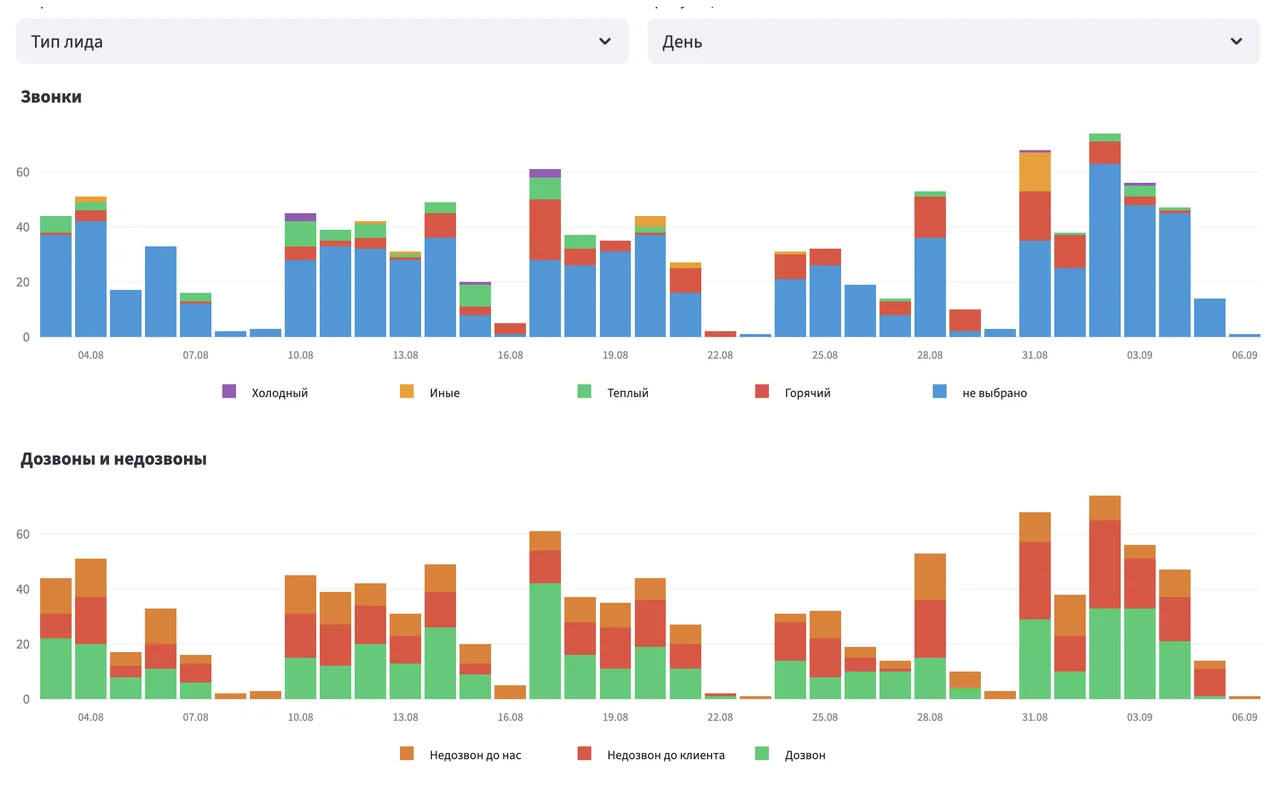Toggle the "Недозвон до нас" legend label
The image size is (1280, 785).
(x=475, y=755)
